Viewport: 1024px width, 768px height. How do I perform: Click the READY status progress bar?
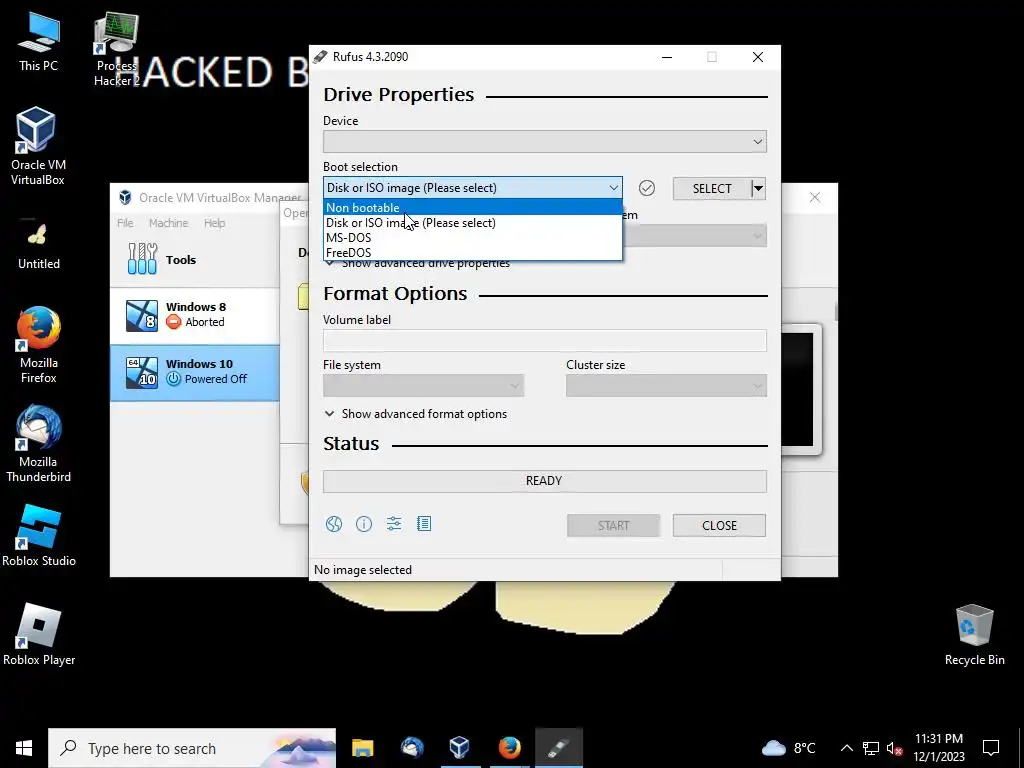pyautogui.click(x=545, y=481)
